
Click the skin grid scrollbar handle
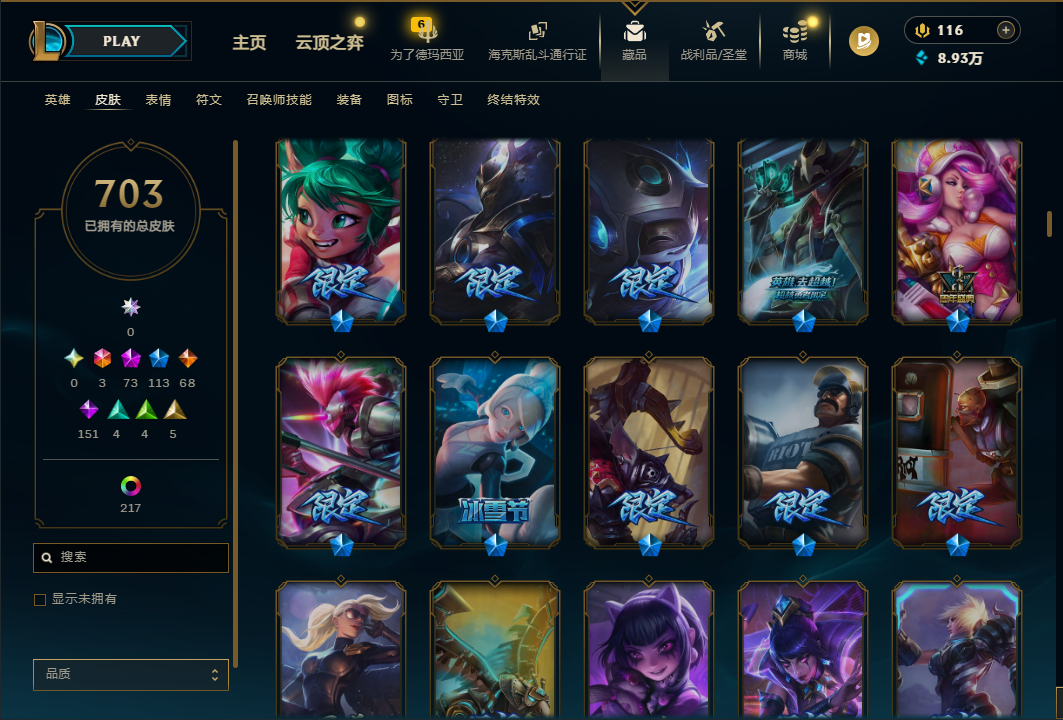pyautogui.click(x=1049, y=224)
